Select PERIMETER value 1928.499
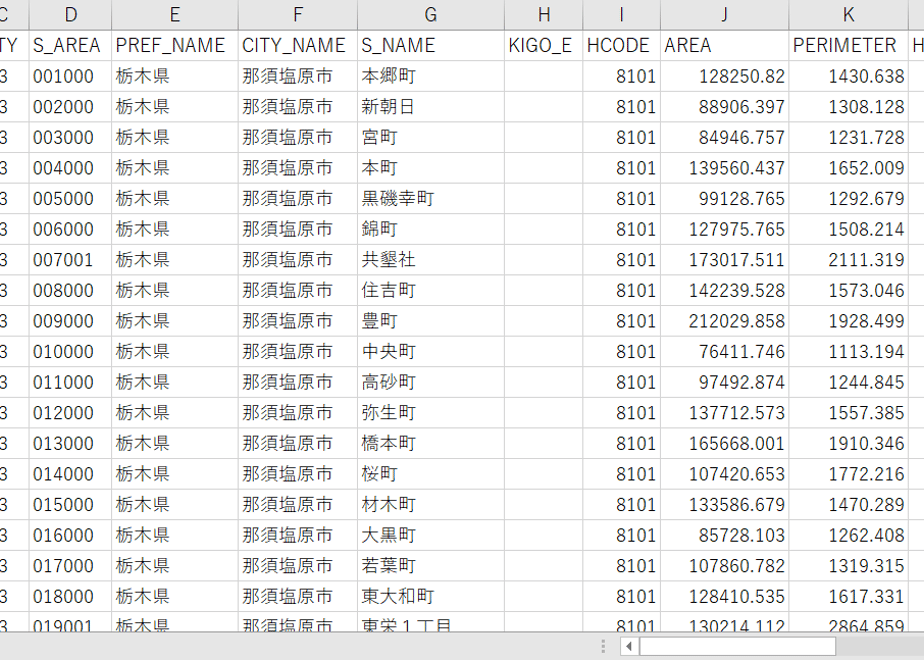The height and width of the screenshot is (660, 924). coord(848,321)
